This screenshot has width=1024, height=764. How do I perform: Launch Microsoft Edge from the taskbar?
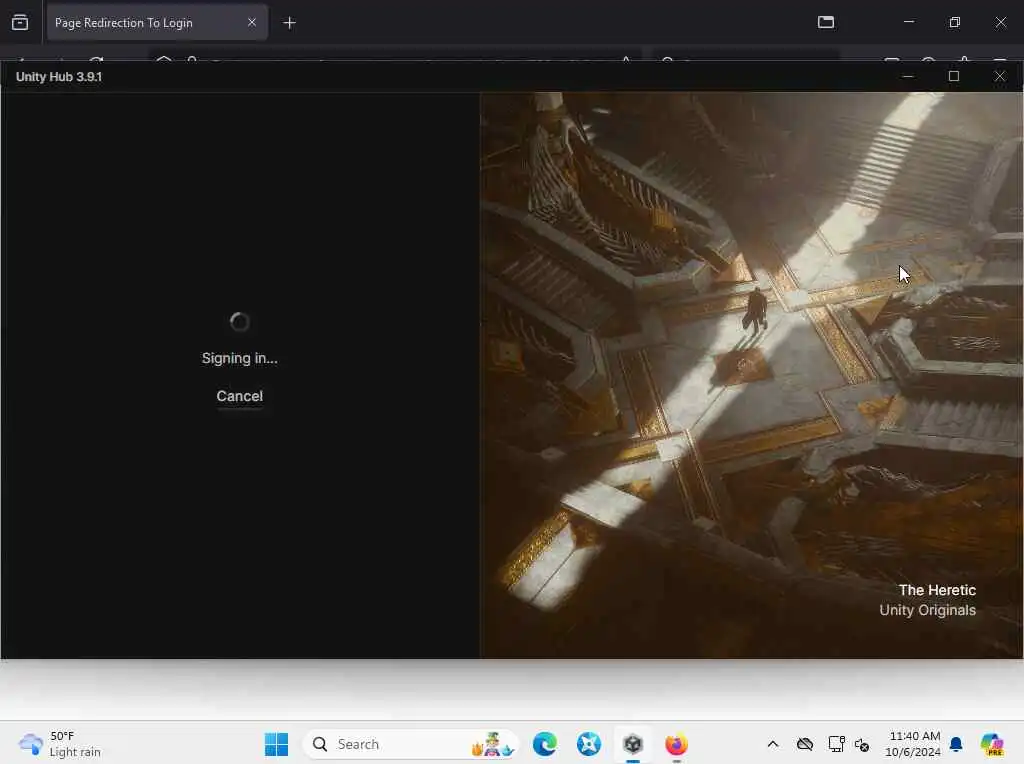click(x=545, y=744)
